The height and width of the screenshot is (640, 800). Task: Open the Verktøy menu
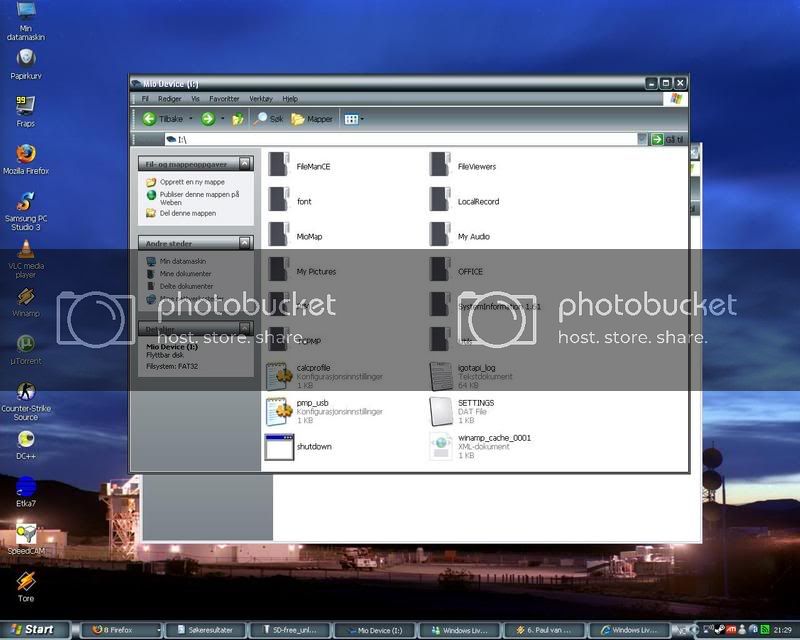tap(261, 99)
